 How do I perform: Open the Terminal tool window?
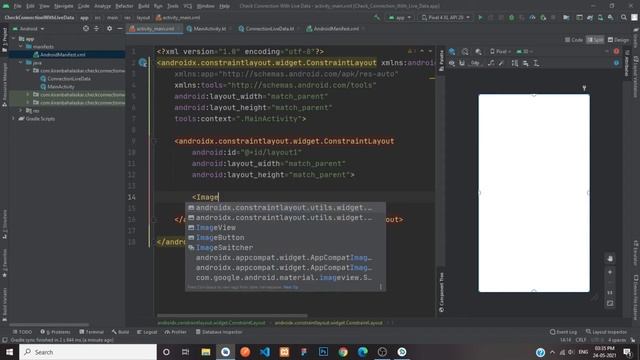[91, 332]
